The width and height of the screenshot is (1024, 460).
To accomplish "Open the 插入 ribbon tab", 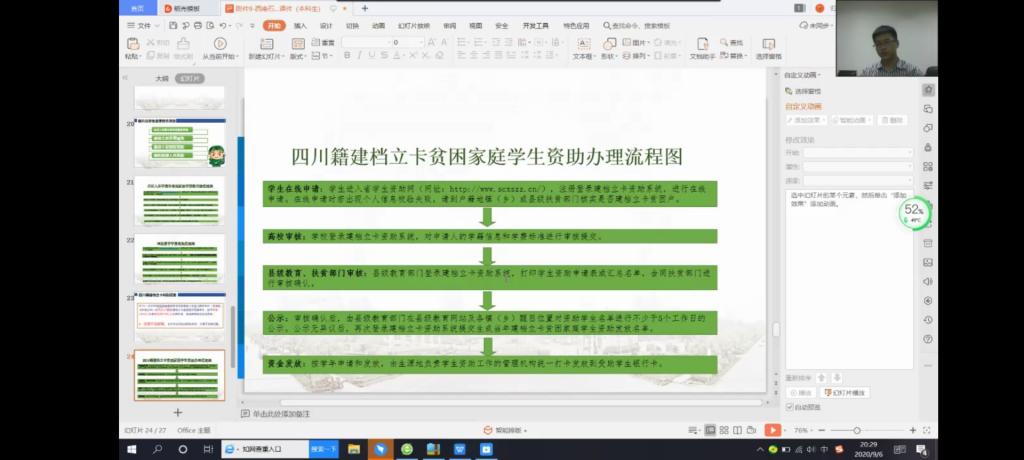I will coord(300,25).
